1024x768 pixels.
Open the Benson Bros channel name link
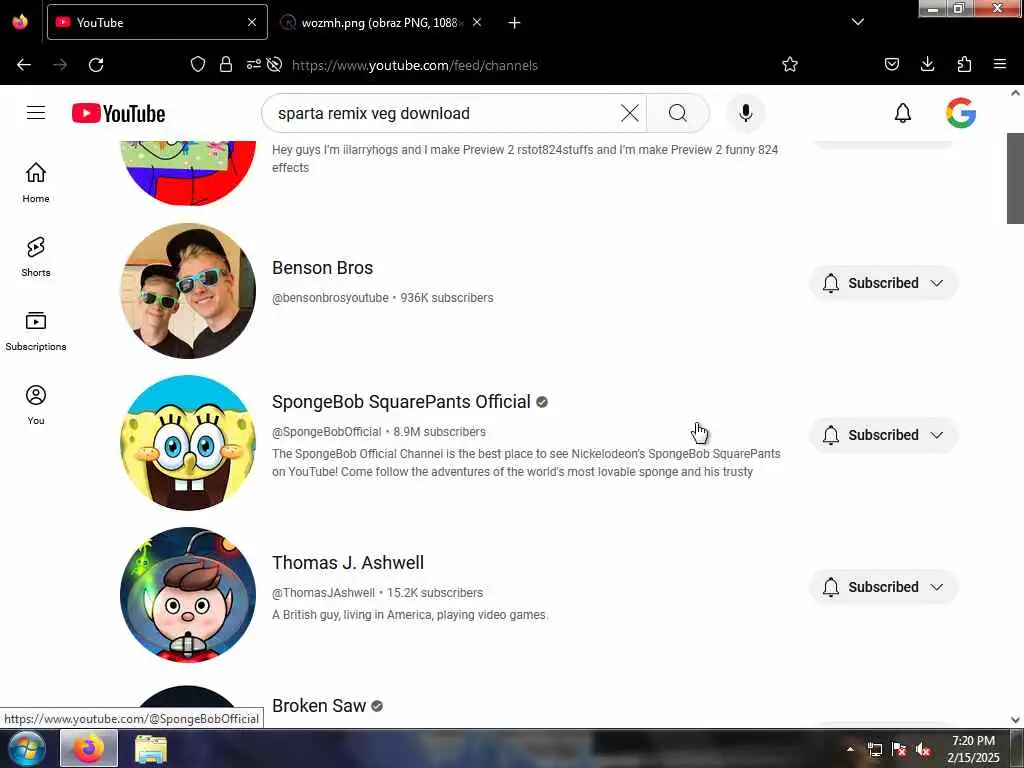[323, 268]
